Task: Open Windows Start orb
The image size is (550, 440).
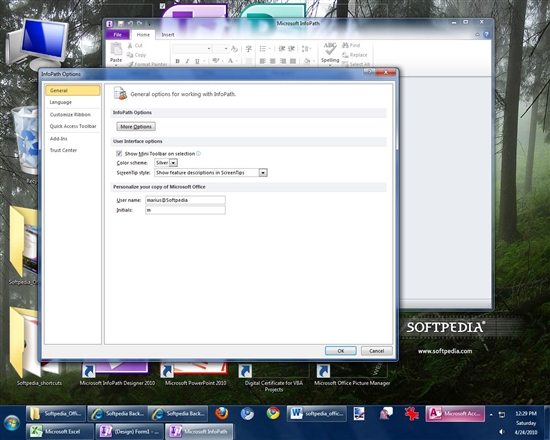Action: point(12,423)
